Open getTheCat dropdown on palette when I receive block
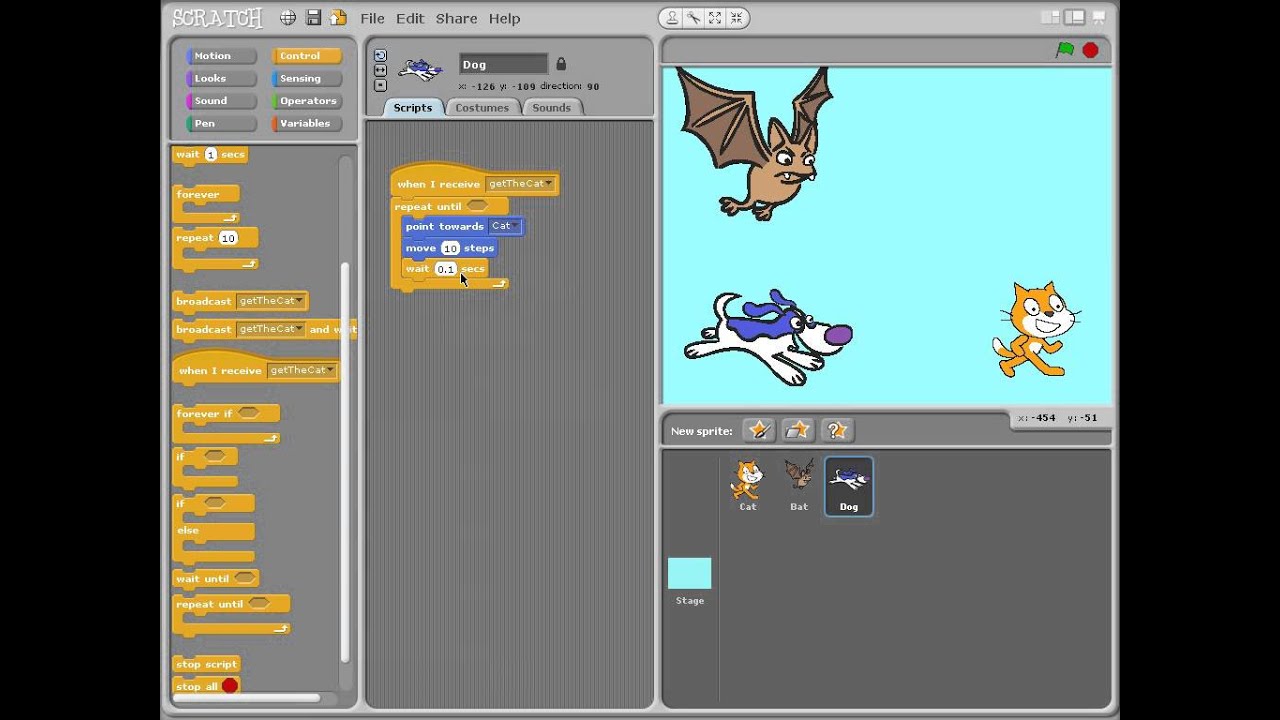 (x=302, y=370)
